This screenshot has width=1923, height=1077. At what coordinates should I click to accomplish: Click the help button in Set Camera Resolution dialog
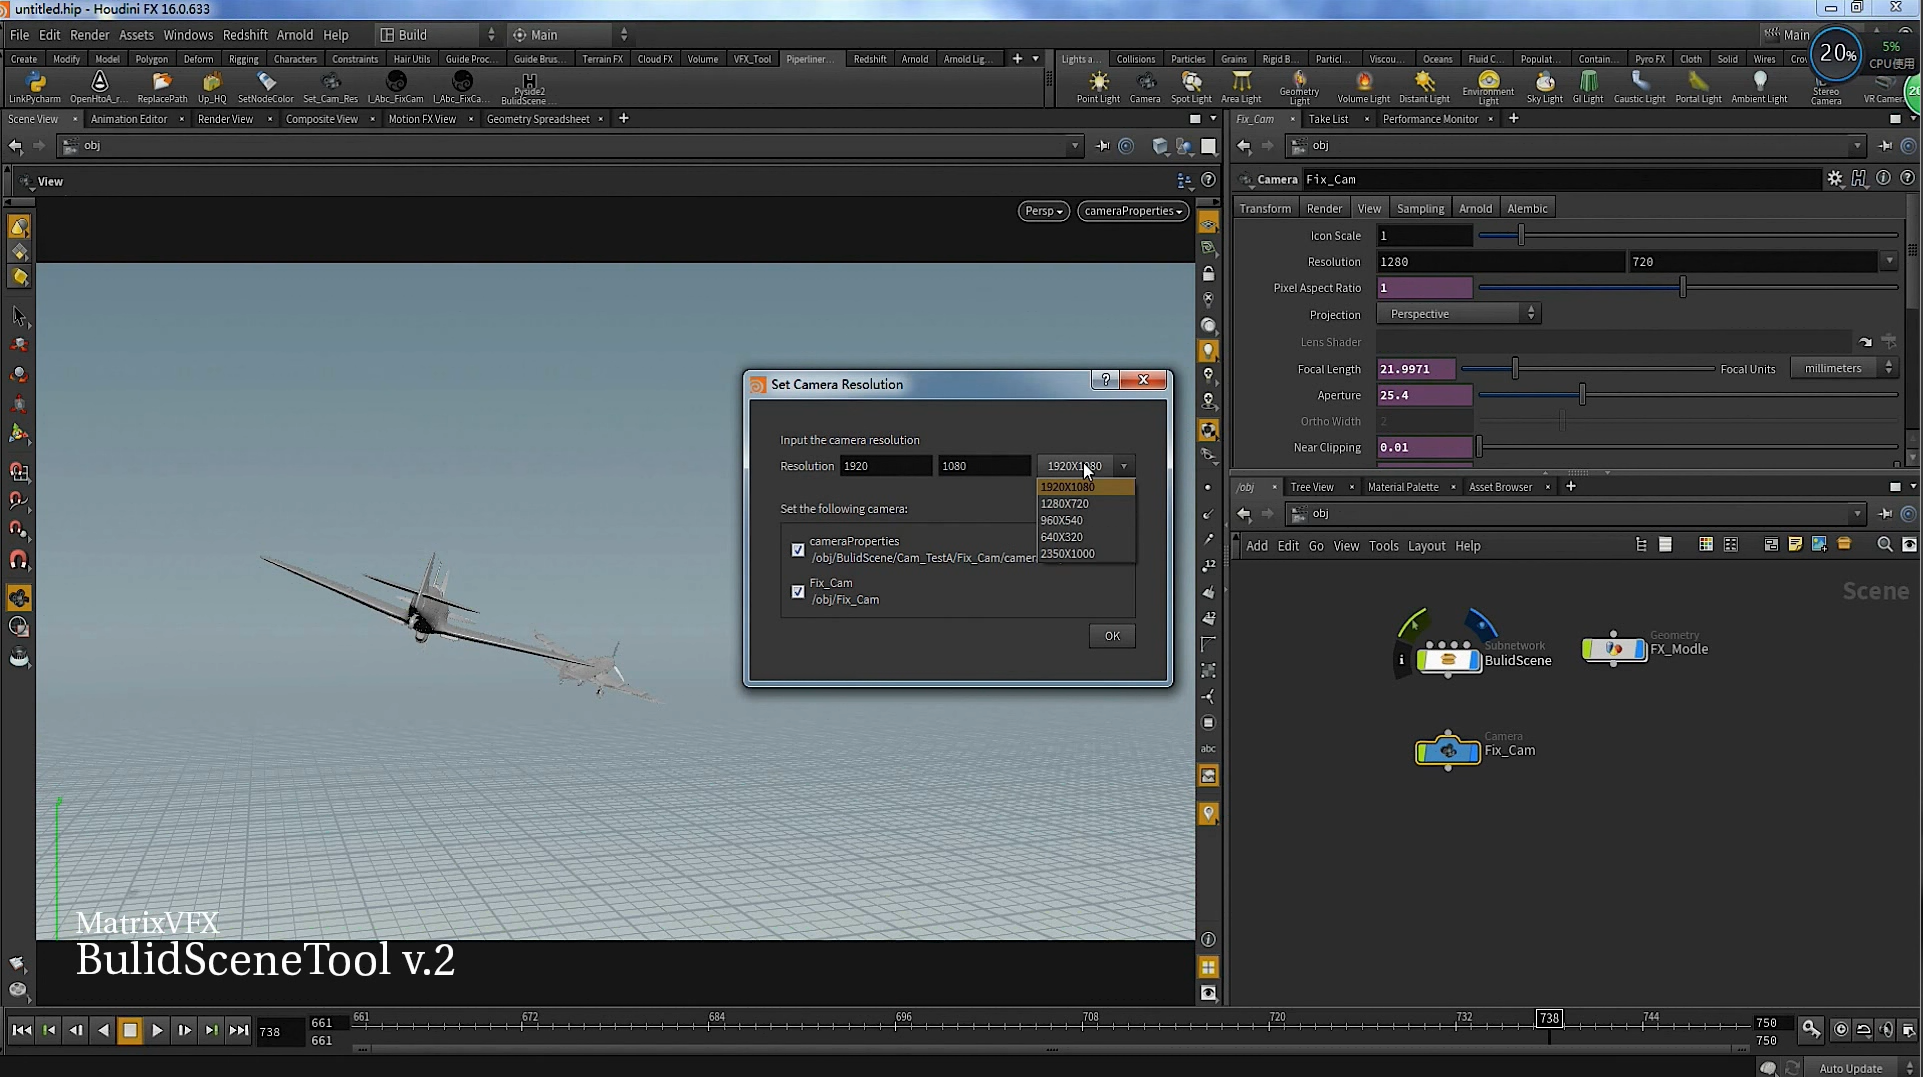click(x=1105, y=380)
